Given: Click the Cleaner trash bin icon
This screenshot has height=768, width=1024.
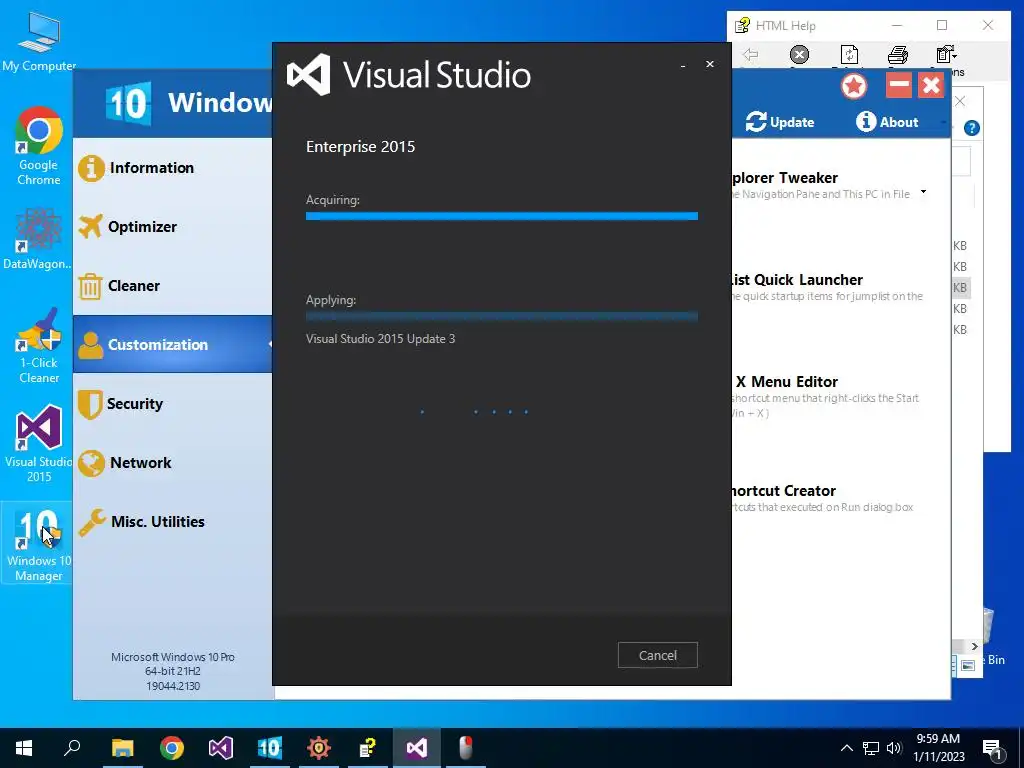Looking at the screenshot, I should 90,286.
